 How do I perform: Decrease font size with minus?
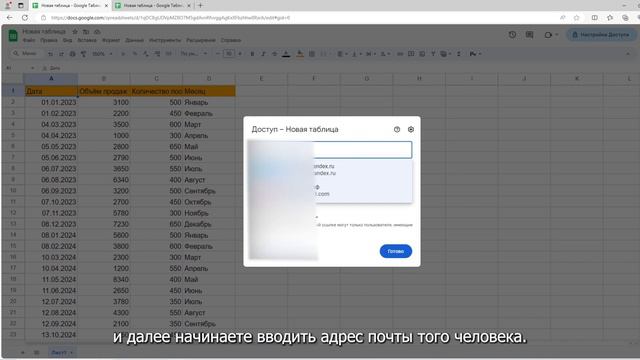[x=218, y=54]
